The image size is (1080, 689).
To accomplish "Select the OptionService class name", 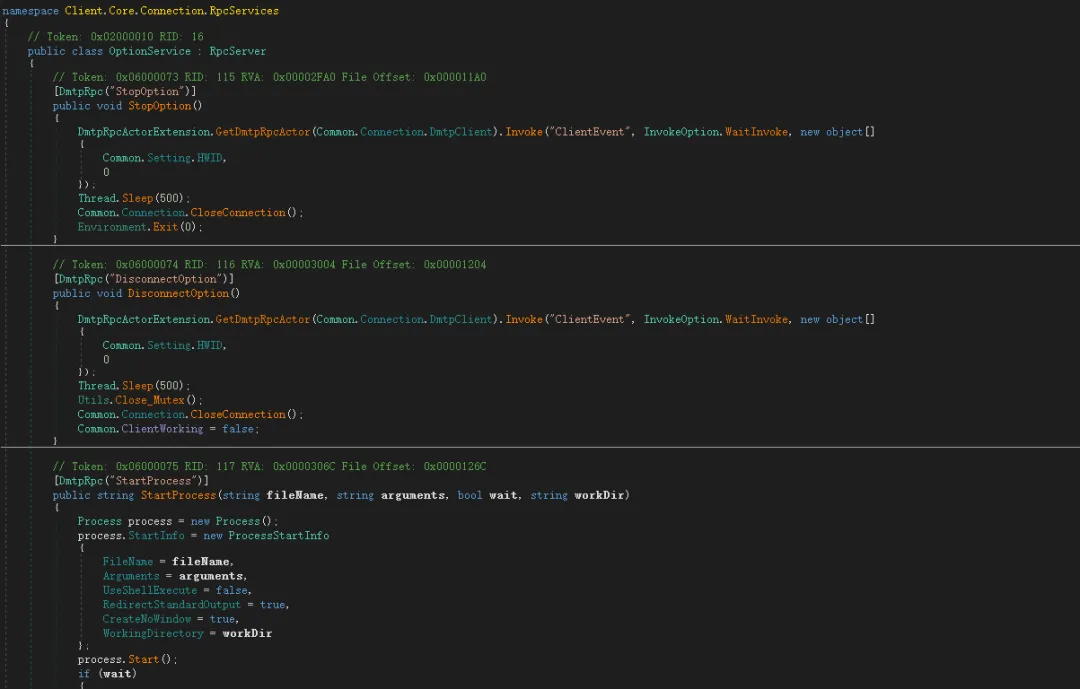I will point(149,51).
